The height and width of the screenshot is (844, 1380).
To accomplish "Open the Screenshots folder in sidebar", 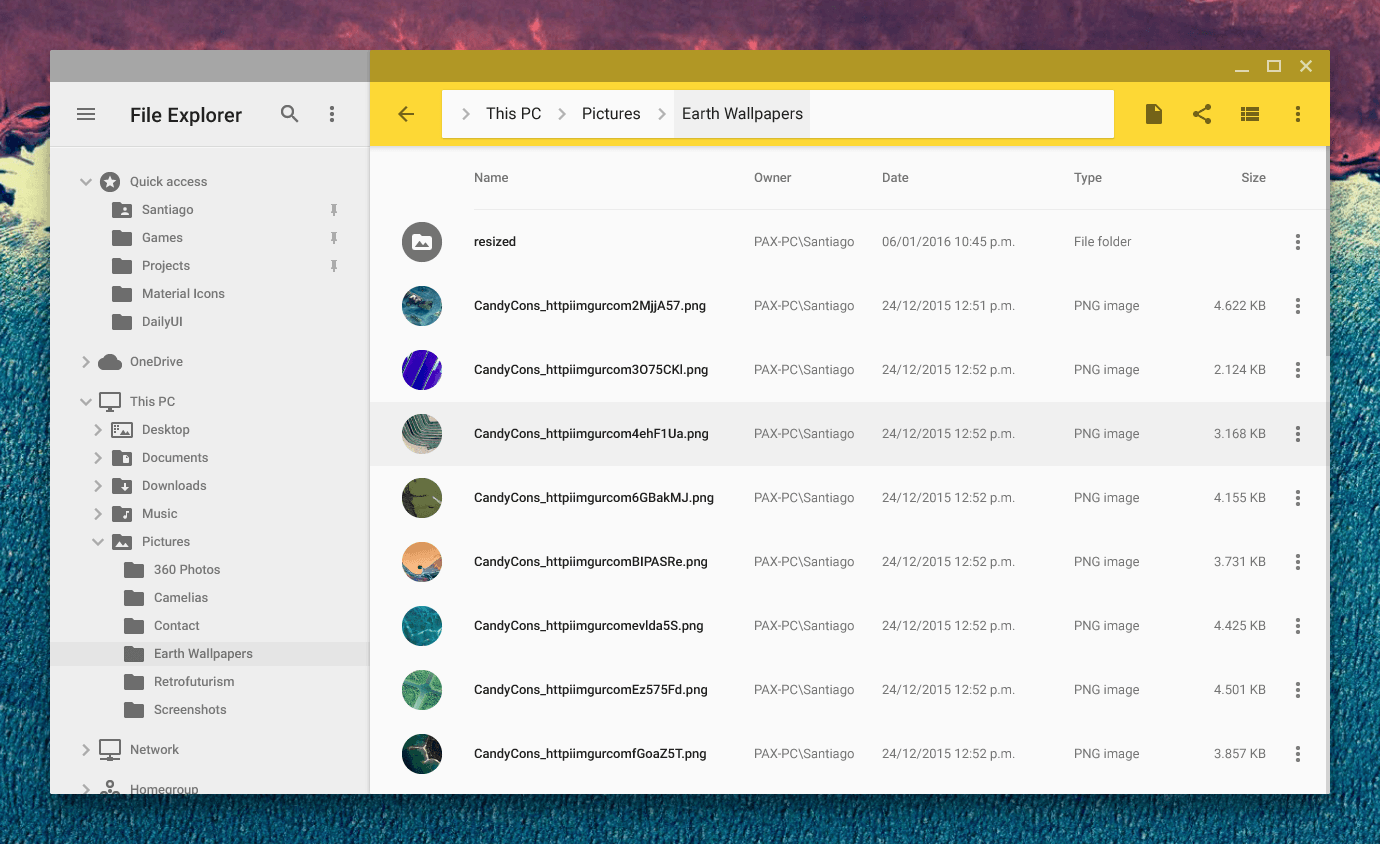I will 190,710.
